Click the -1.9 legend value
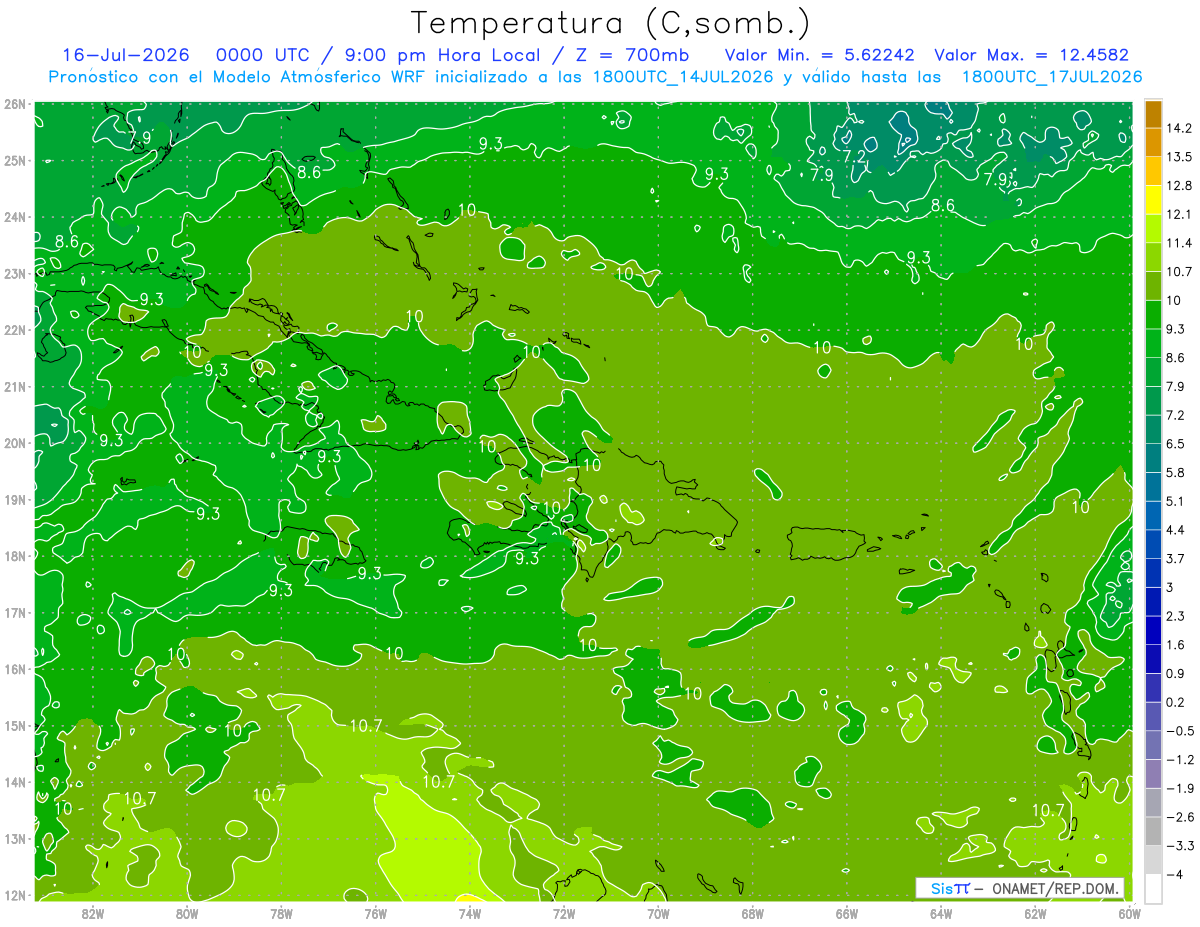This screenshot has width=1200, height=927. (x=1179, y=788)
